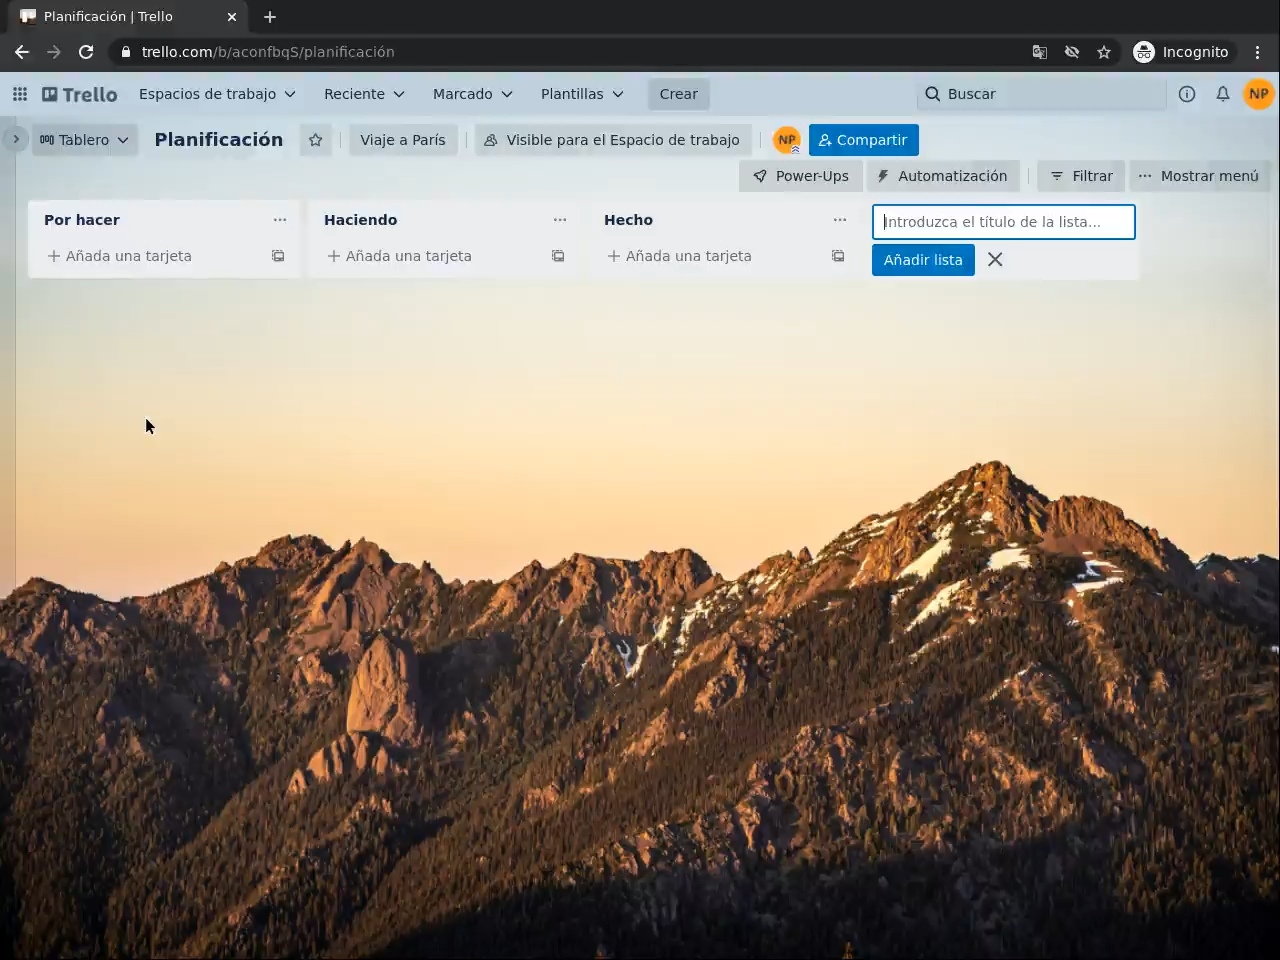Close the Planificación browser tab
The width and height of the screenshot is (1280, 960).
tap(232, 17)
